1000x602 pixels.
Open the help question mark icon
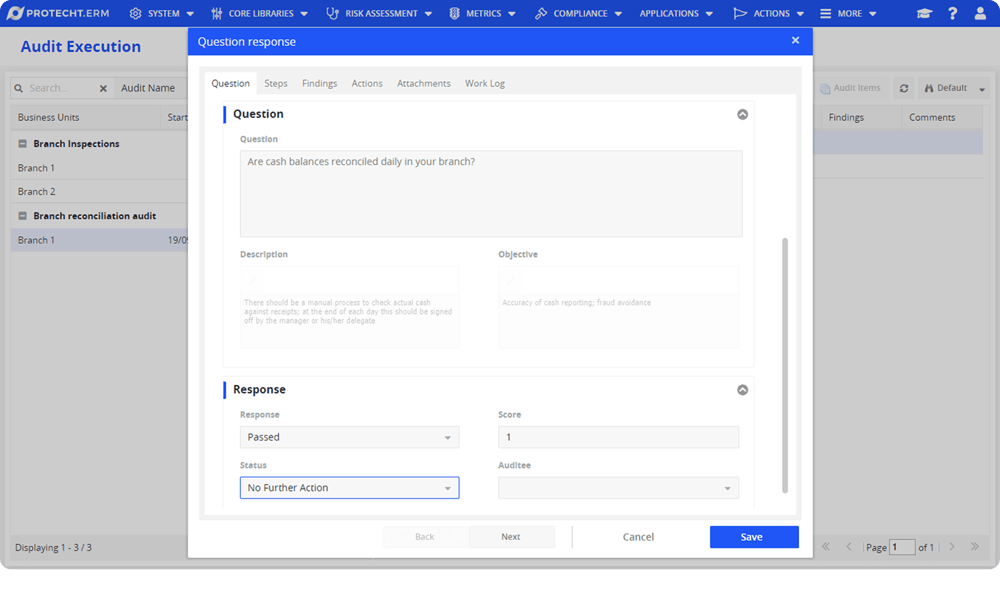(952, 14)
